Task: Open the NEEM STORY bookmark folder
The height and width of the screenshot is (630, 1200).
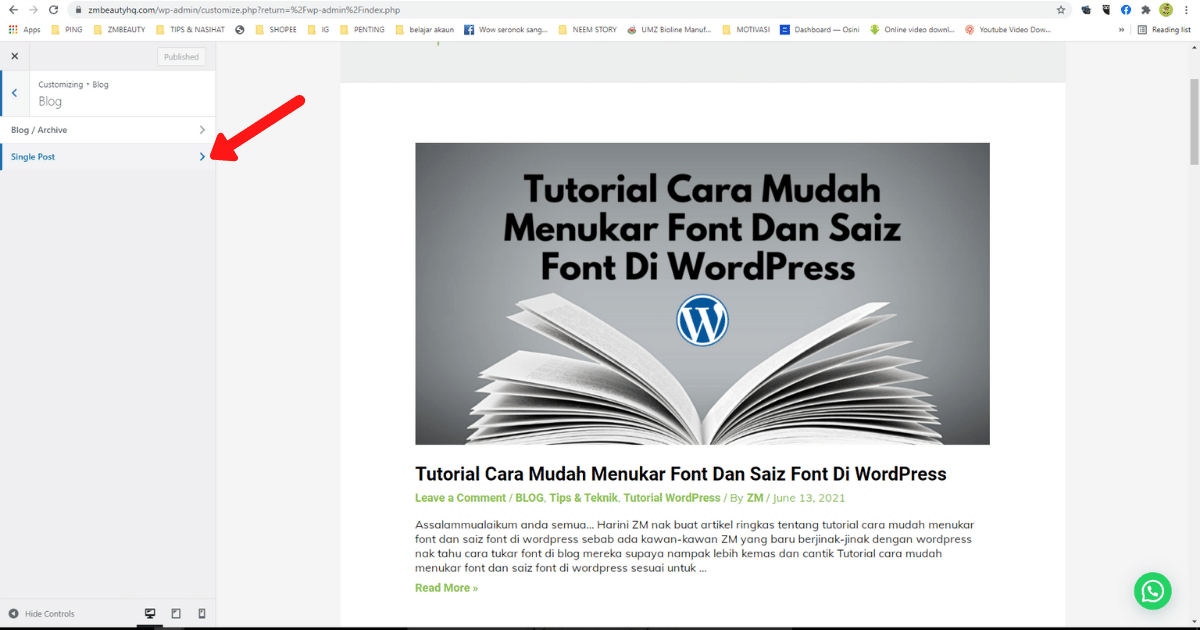Action: tap(586, 30)
